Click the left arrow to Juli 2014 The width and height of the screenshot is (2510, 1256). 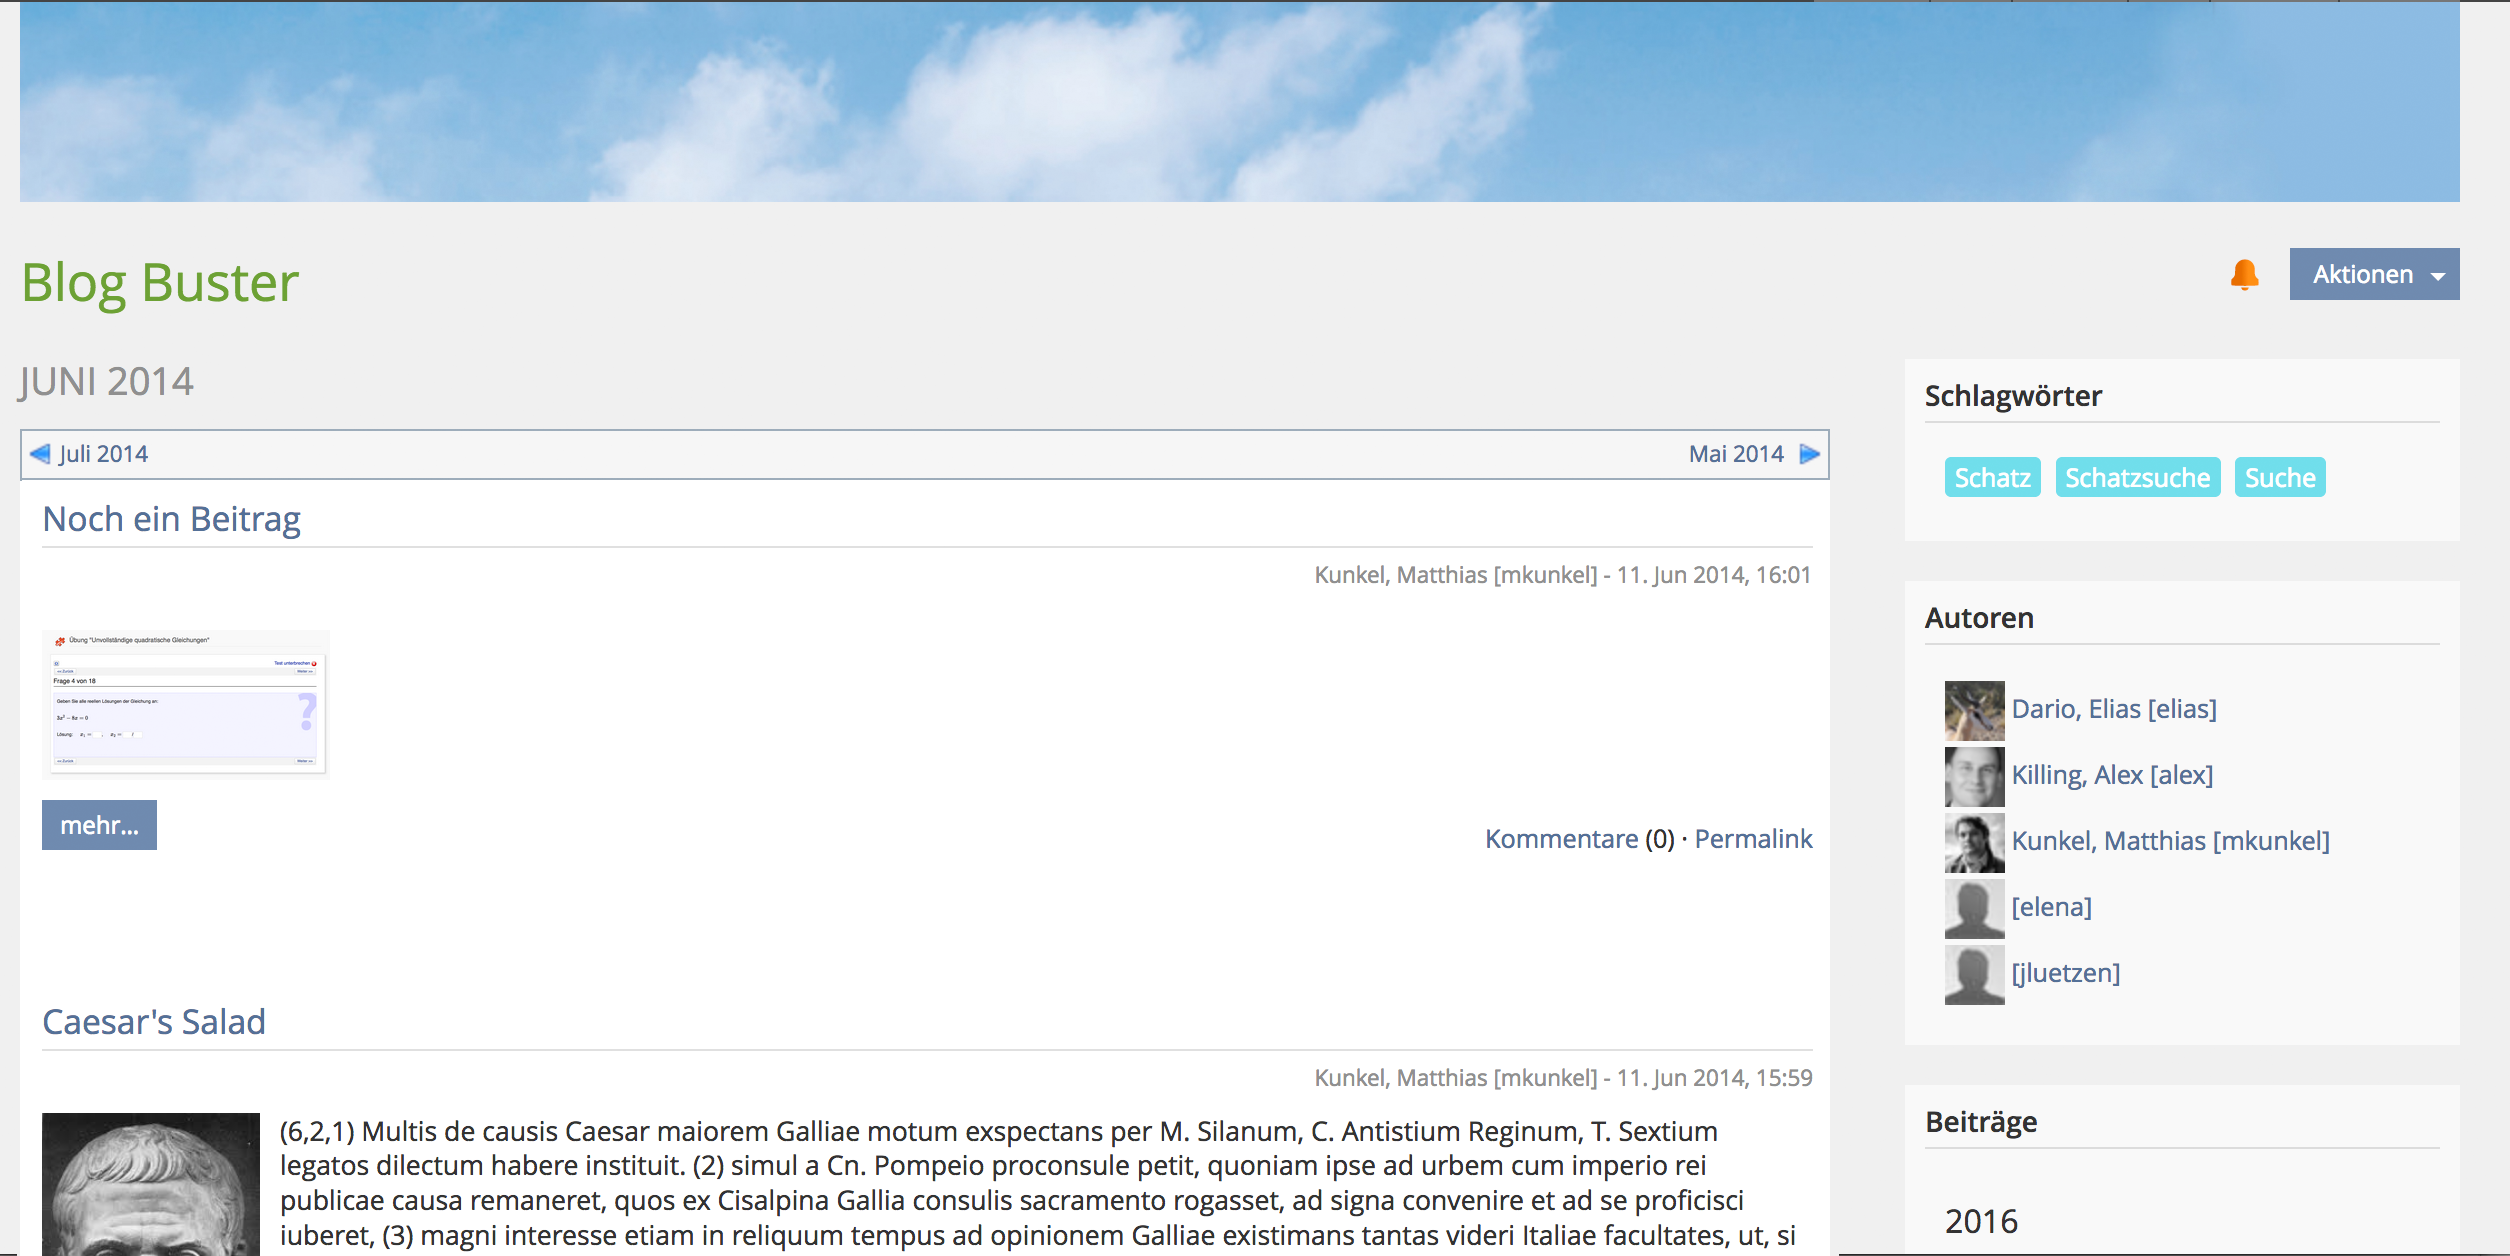(x=40, y=454)
